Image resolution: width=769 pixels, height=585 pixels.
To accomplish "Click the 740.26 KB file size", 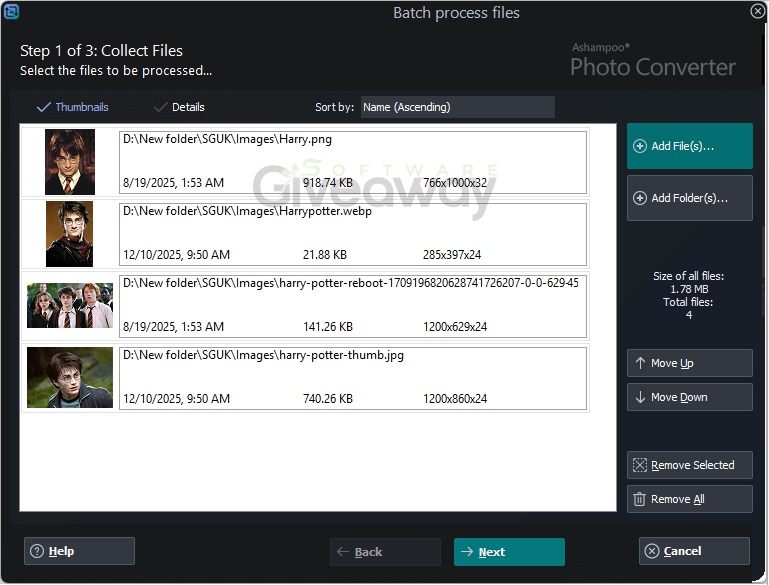I will point(328,399).
